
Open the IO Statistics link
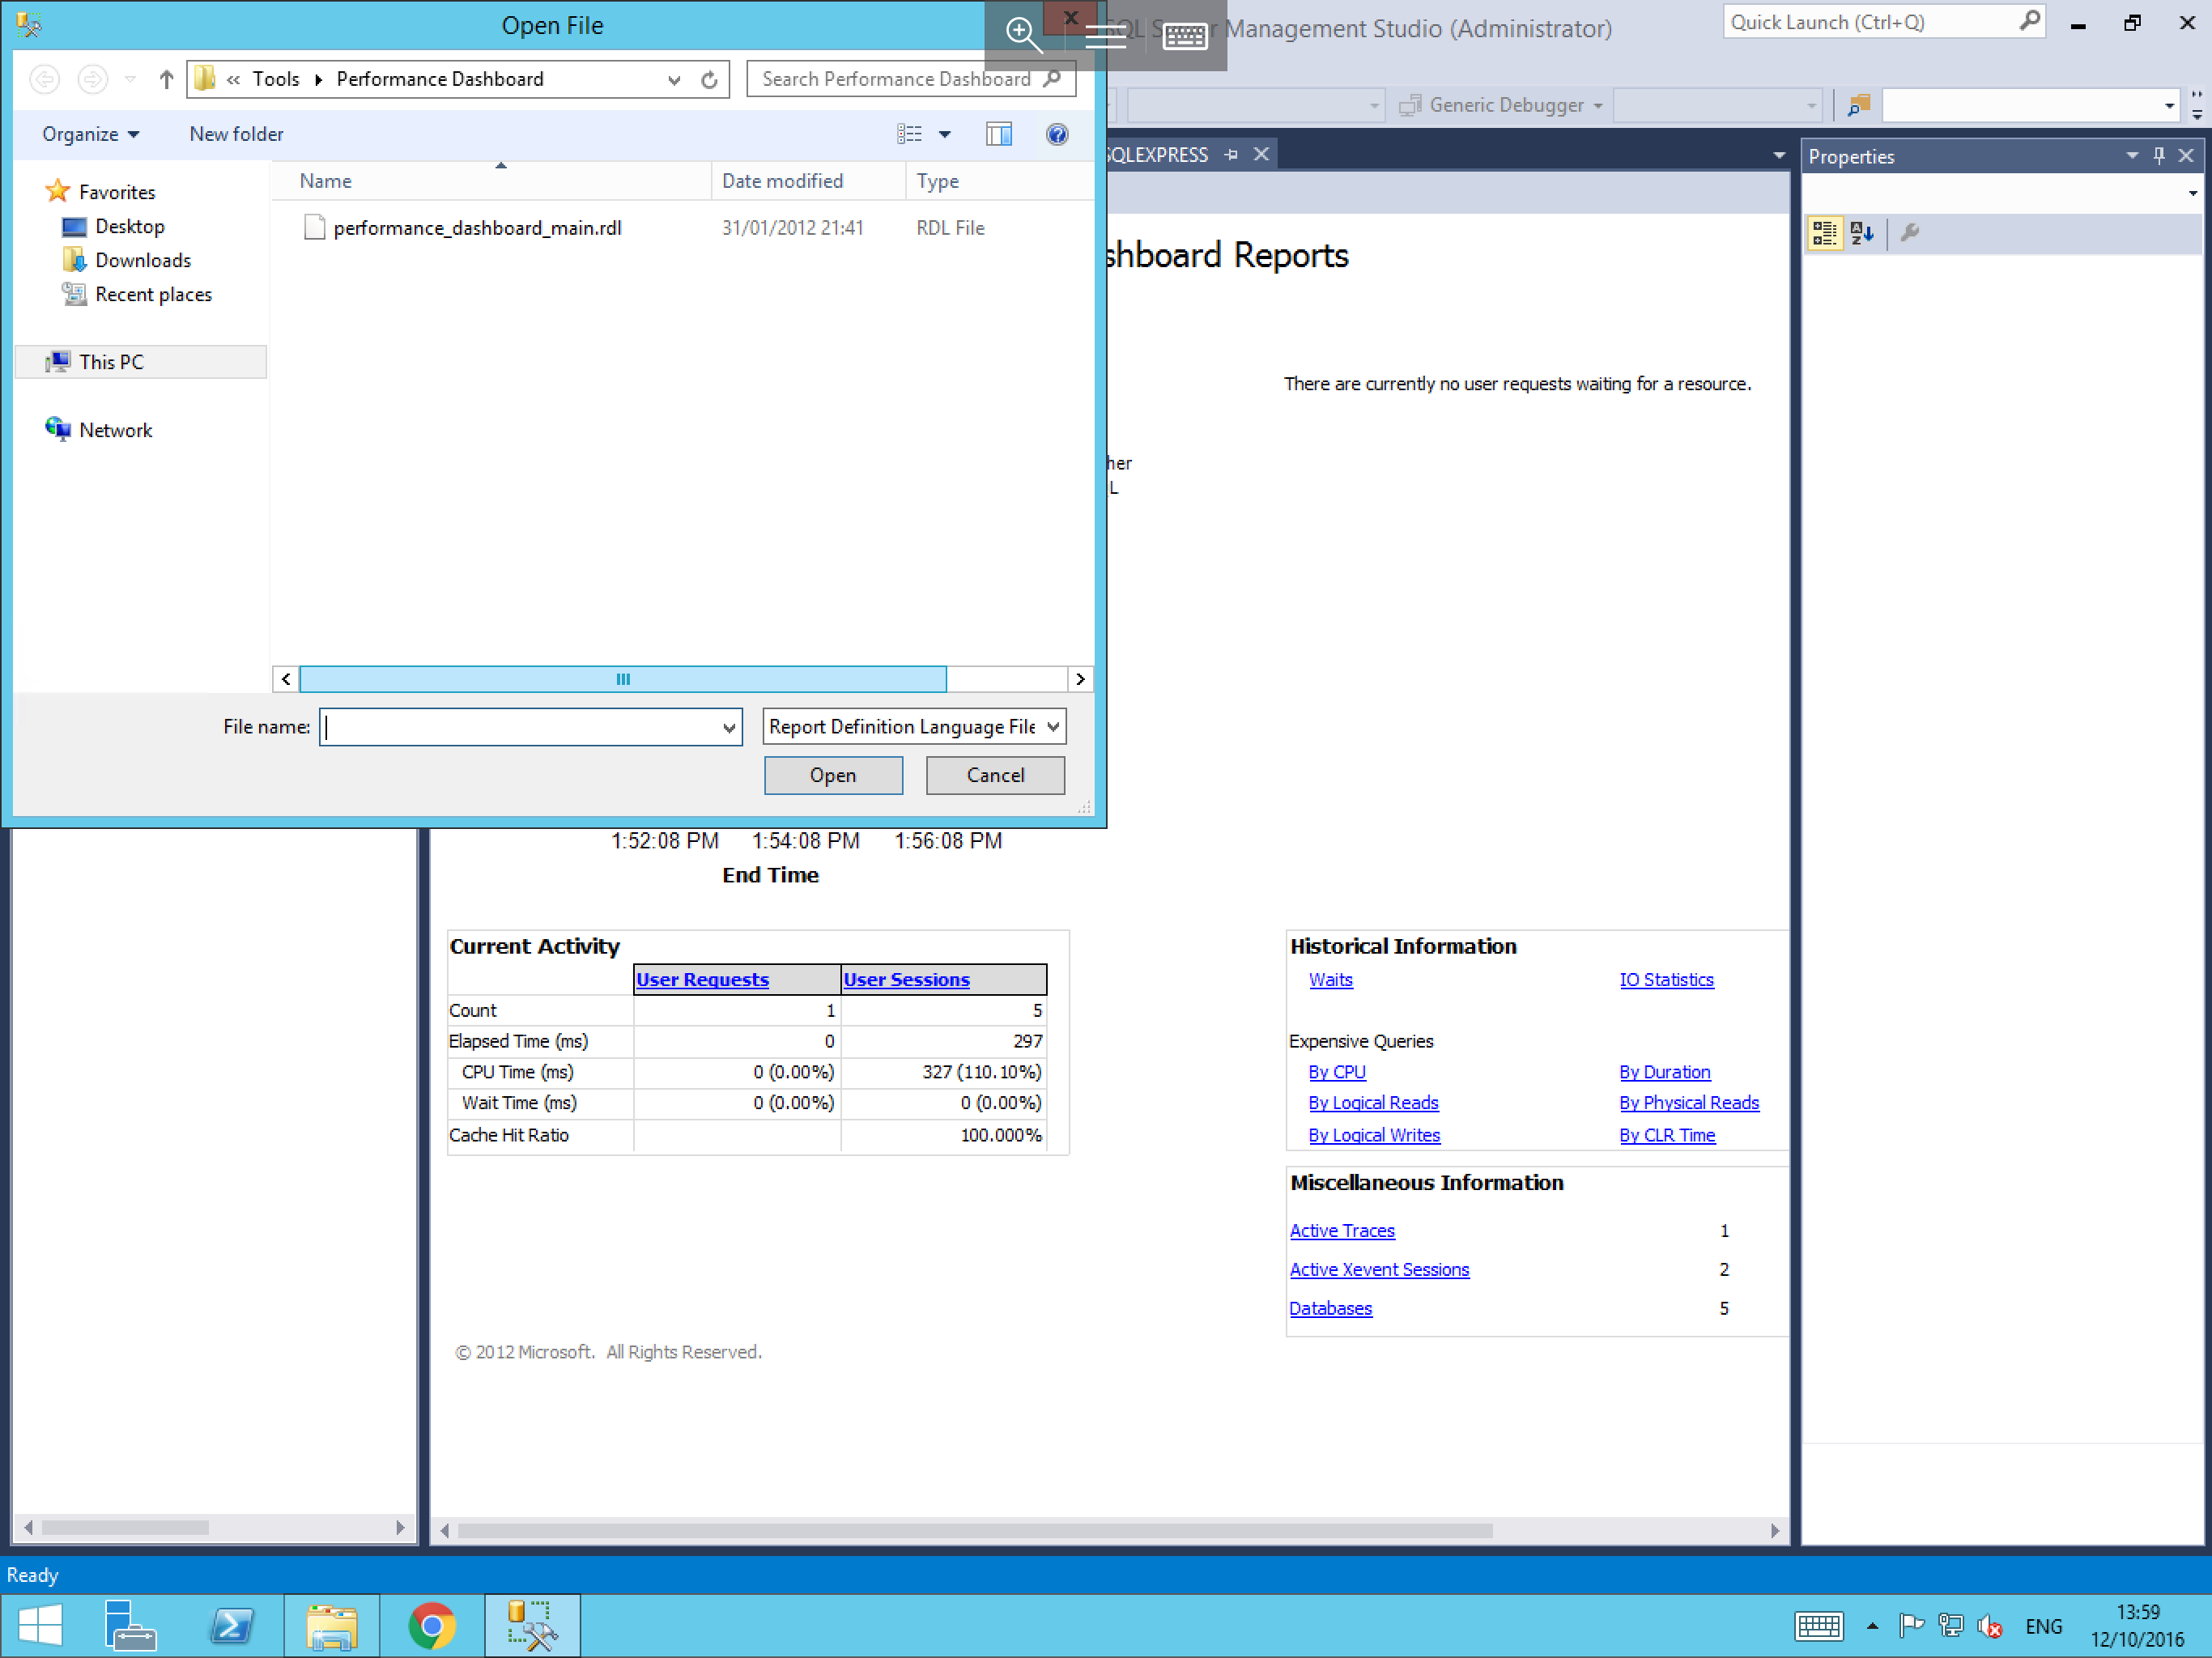coord(1666,979)
